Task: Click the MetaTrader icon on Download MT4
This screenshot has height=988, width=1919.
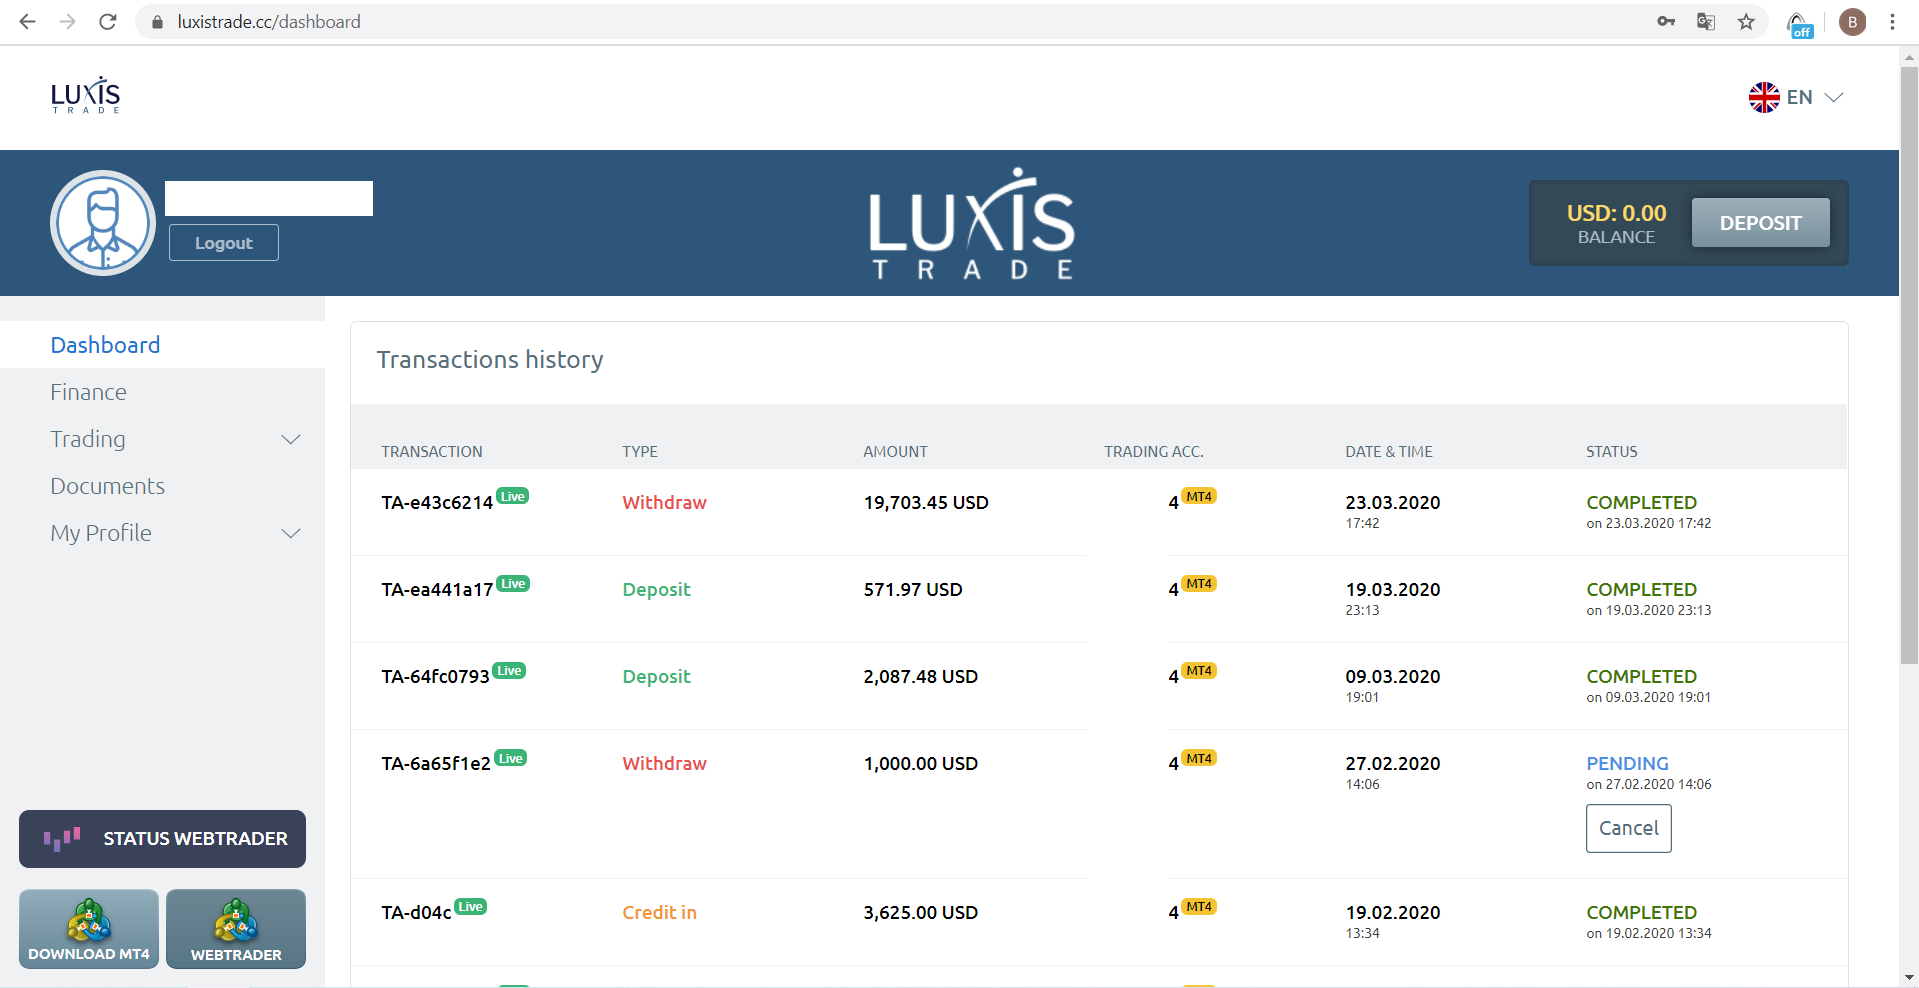Action: coord(89,921)
